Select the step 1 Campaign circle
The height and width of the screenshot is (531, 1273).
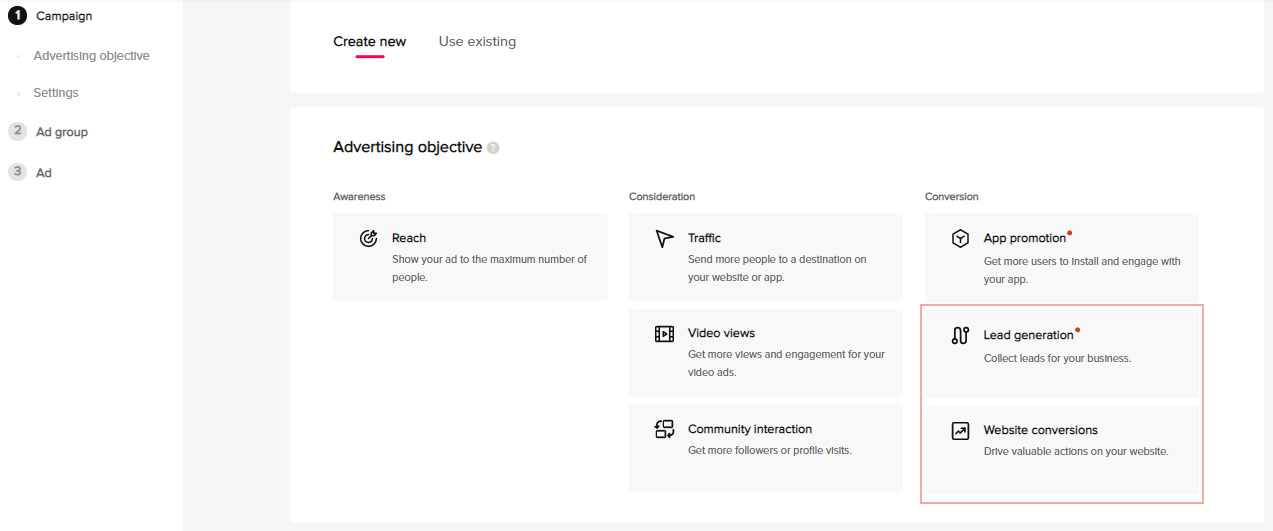click(x=17, y=16)
